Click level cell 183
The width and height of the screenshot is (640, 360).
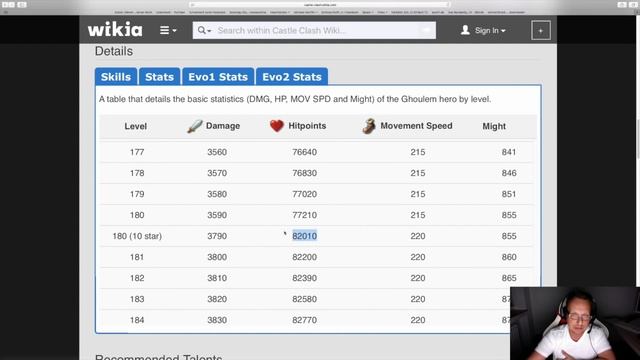click(137, 299)
